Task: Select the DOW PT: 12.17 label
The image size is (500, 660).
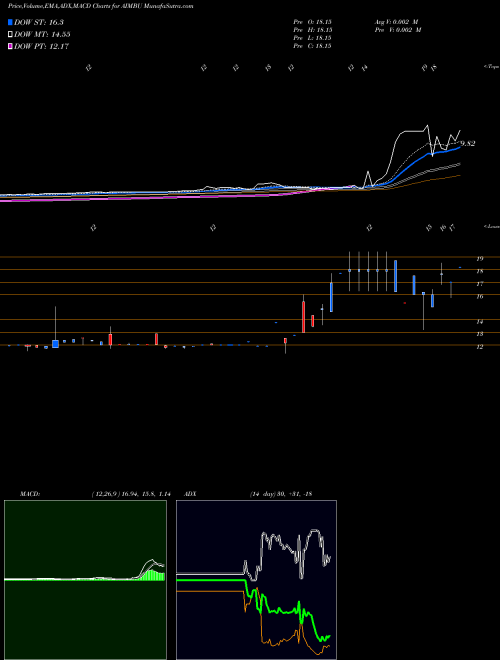Action: pyautogui.click(x=41, y=46)
